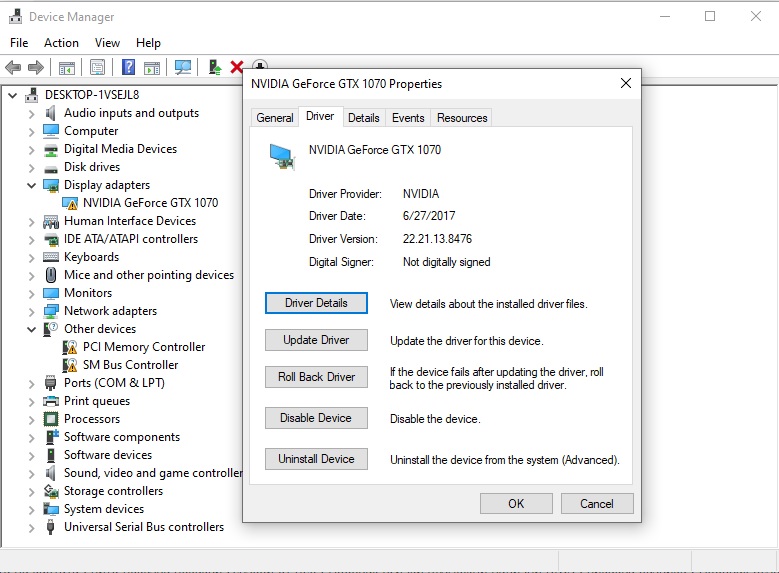This screenshot has height=573, width=779.
Task: Click the action pane toolbar icon
Action: pos(152,68)
